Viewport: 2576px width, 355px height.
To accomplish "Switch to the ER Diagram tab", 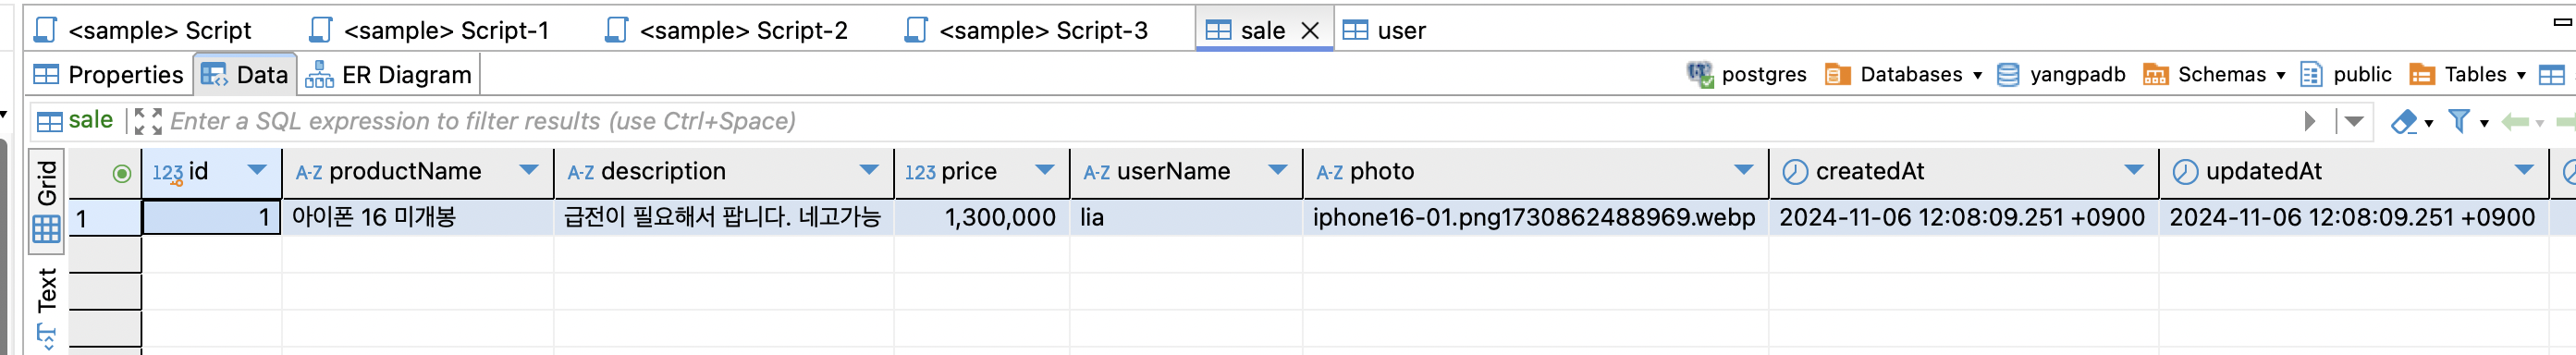I will [388, 75].
